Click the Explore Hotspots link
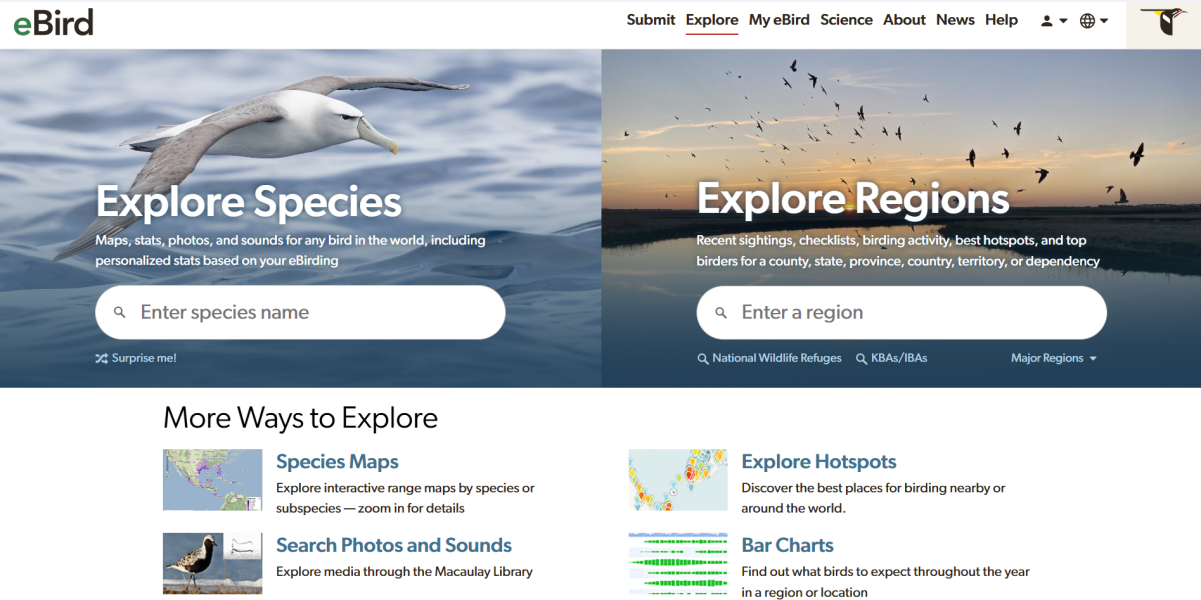The height and width of the screenshot is (600, 1201). coord(818,461)
